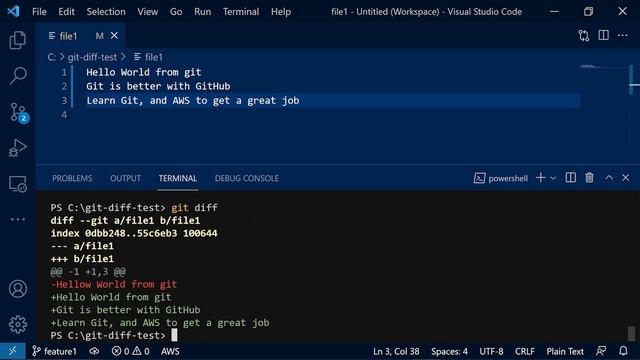This screenshot has width=640, height=360.
Task: Close the file1 editor tab
Action: [x=114, y=36]
